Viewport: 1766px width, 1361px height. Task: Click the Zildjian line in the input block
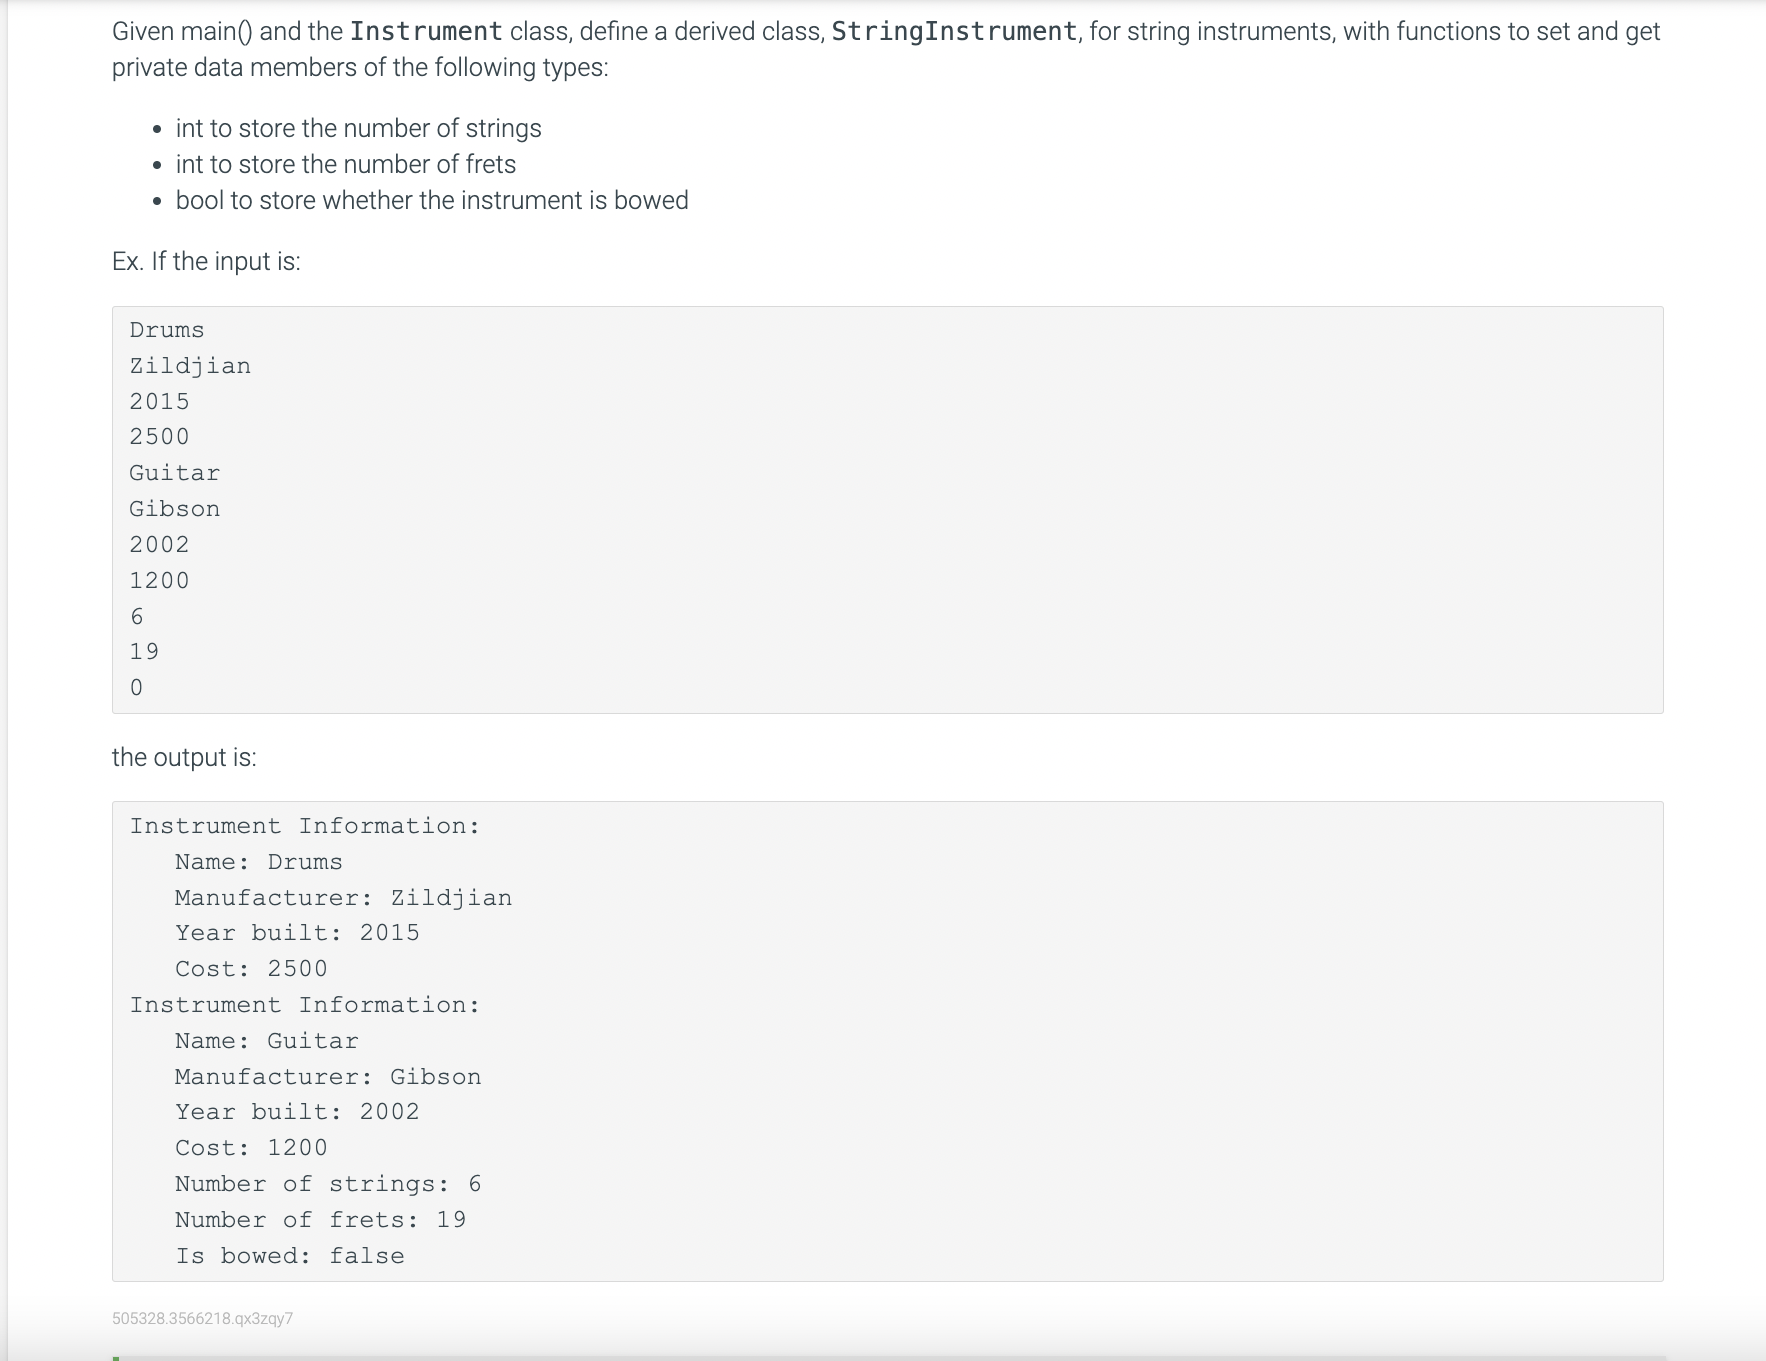coord(190,366)
